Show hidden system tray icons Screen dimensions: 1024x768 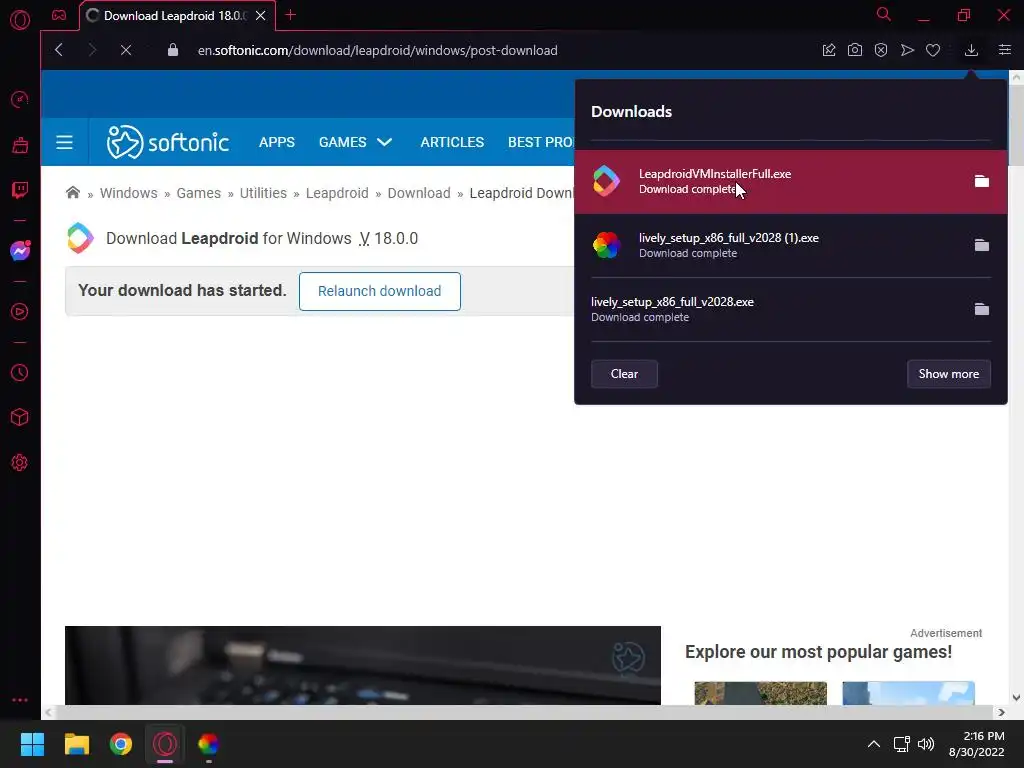(873, 744)
